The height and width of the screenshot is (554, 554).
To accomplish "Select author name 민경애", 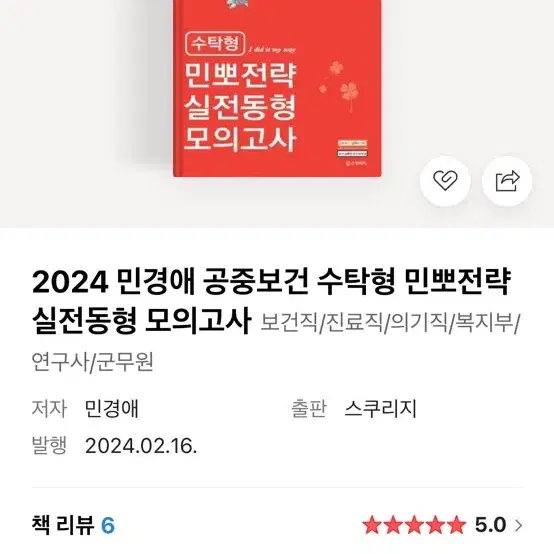I will (x=111, y=408).
